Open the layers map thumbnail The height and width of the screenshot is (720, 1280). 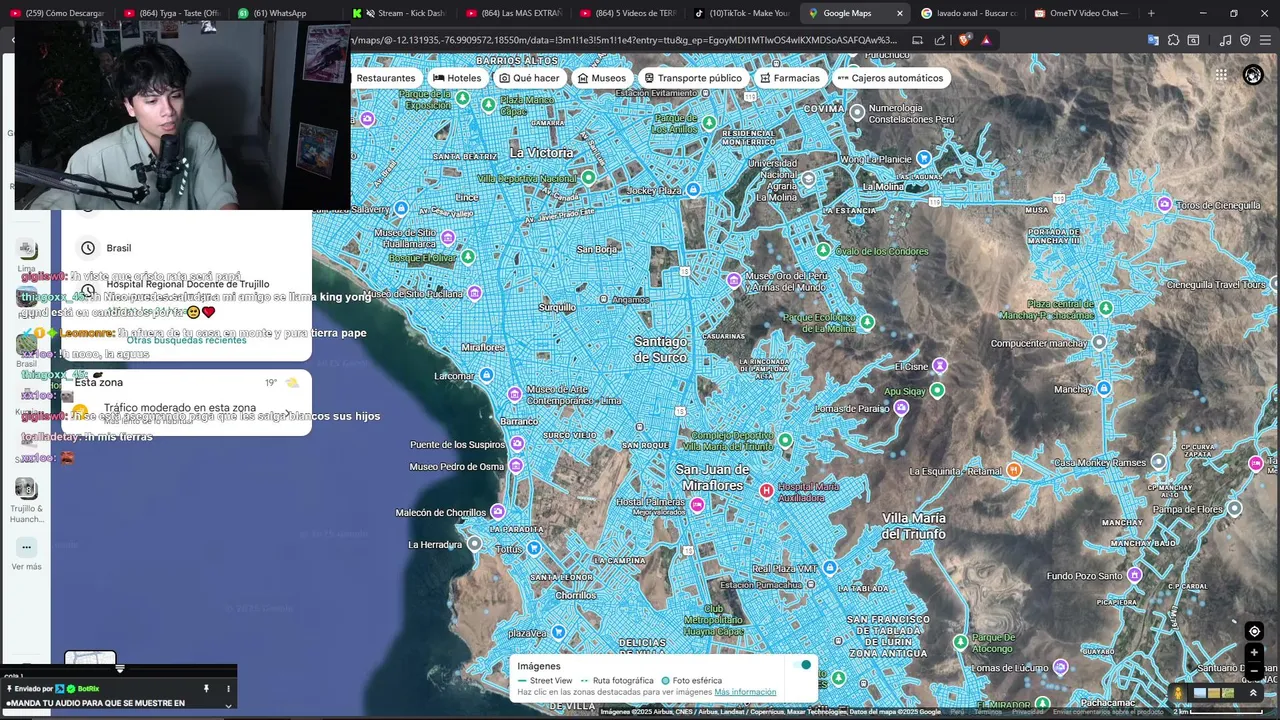point(90,660)
